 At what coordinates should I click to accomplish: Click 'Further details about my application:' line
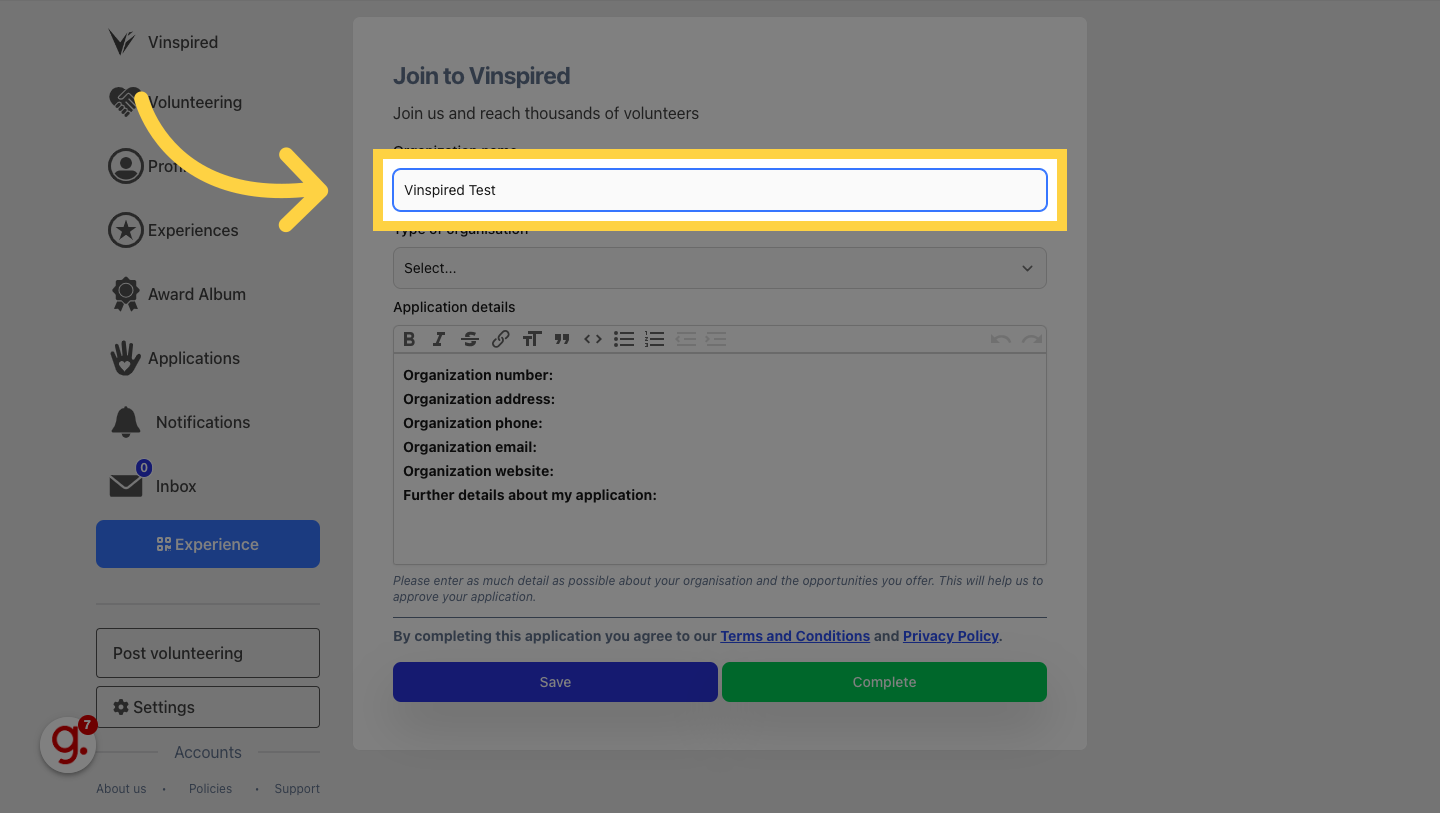[x=530, y=495]
